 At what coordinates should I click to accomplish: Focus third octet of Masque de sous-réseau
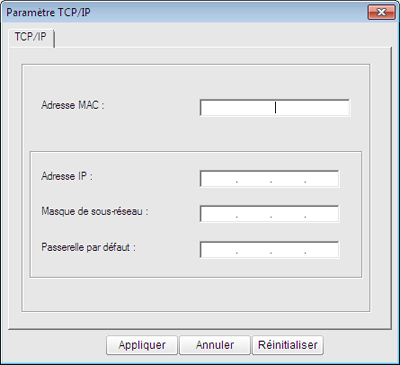pyautogui.click(x=288, y=214)
